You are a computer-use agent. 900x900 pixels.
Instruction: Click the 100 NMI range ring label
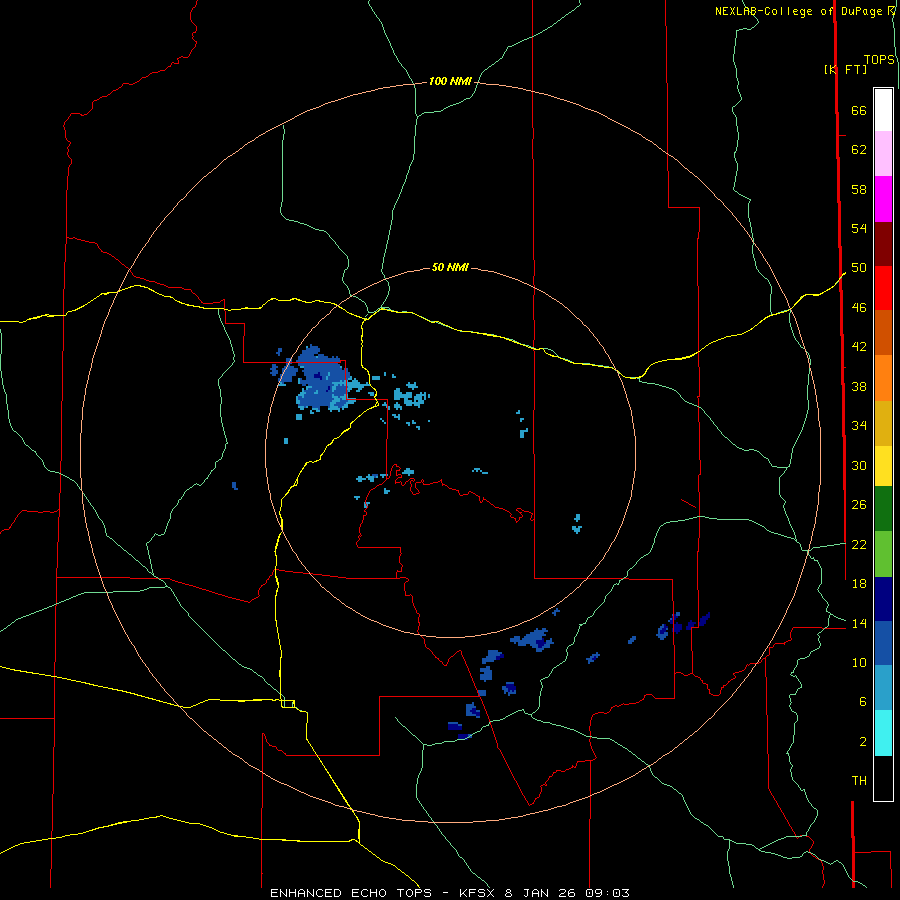(450, 82)
